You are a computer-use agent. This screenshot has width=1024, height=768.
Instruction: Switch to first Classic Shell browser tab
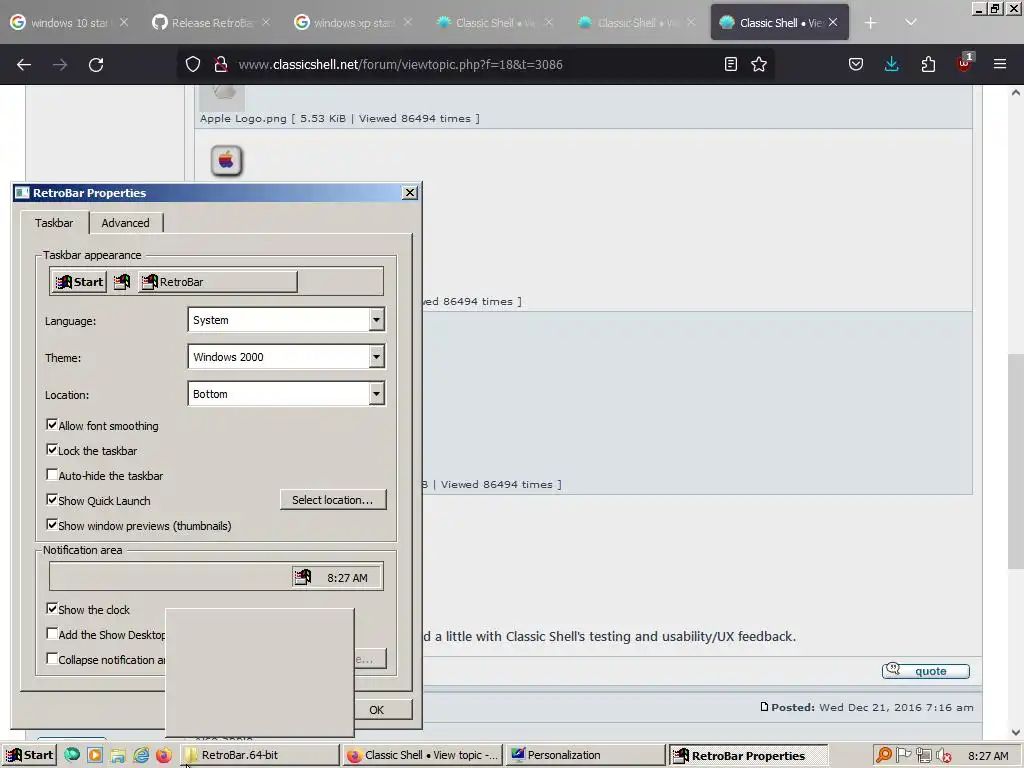click(x=495, y=23)
